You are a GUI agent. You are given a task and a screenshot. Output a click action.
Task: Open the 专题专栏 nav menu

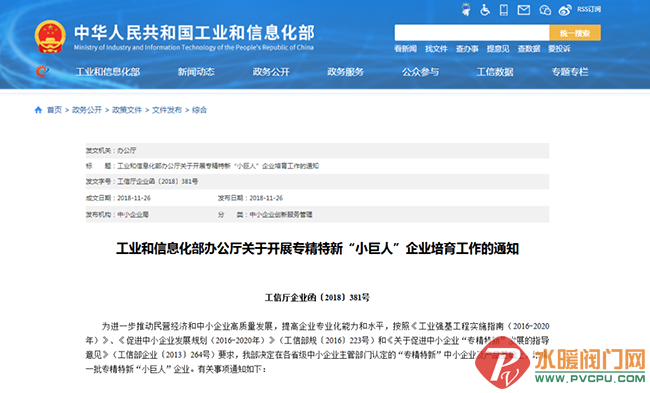coord(570,72)
